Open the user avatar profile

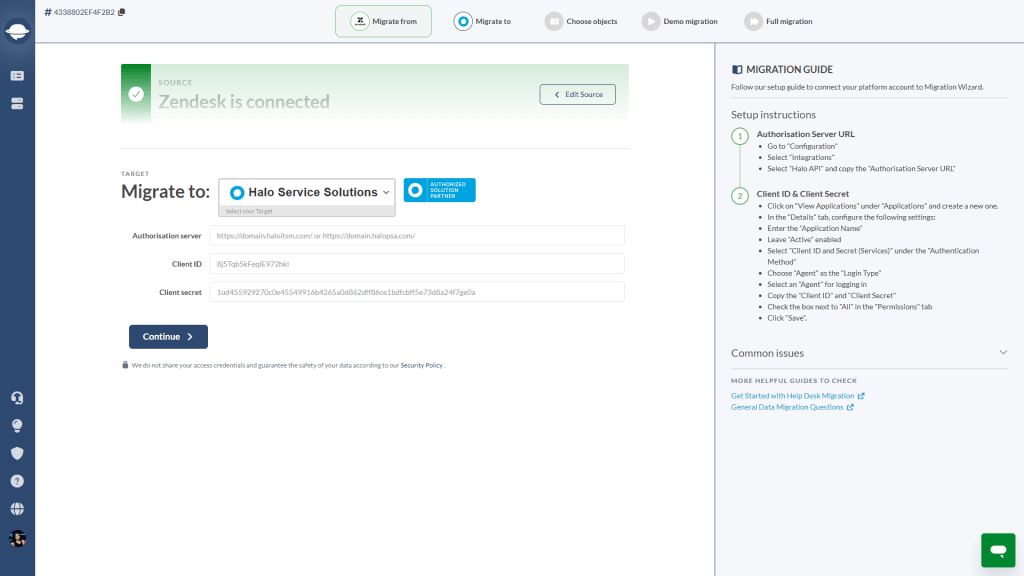coord(18,539)
